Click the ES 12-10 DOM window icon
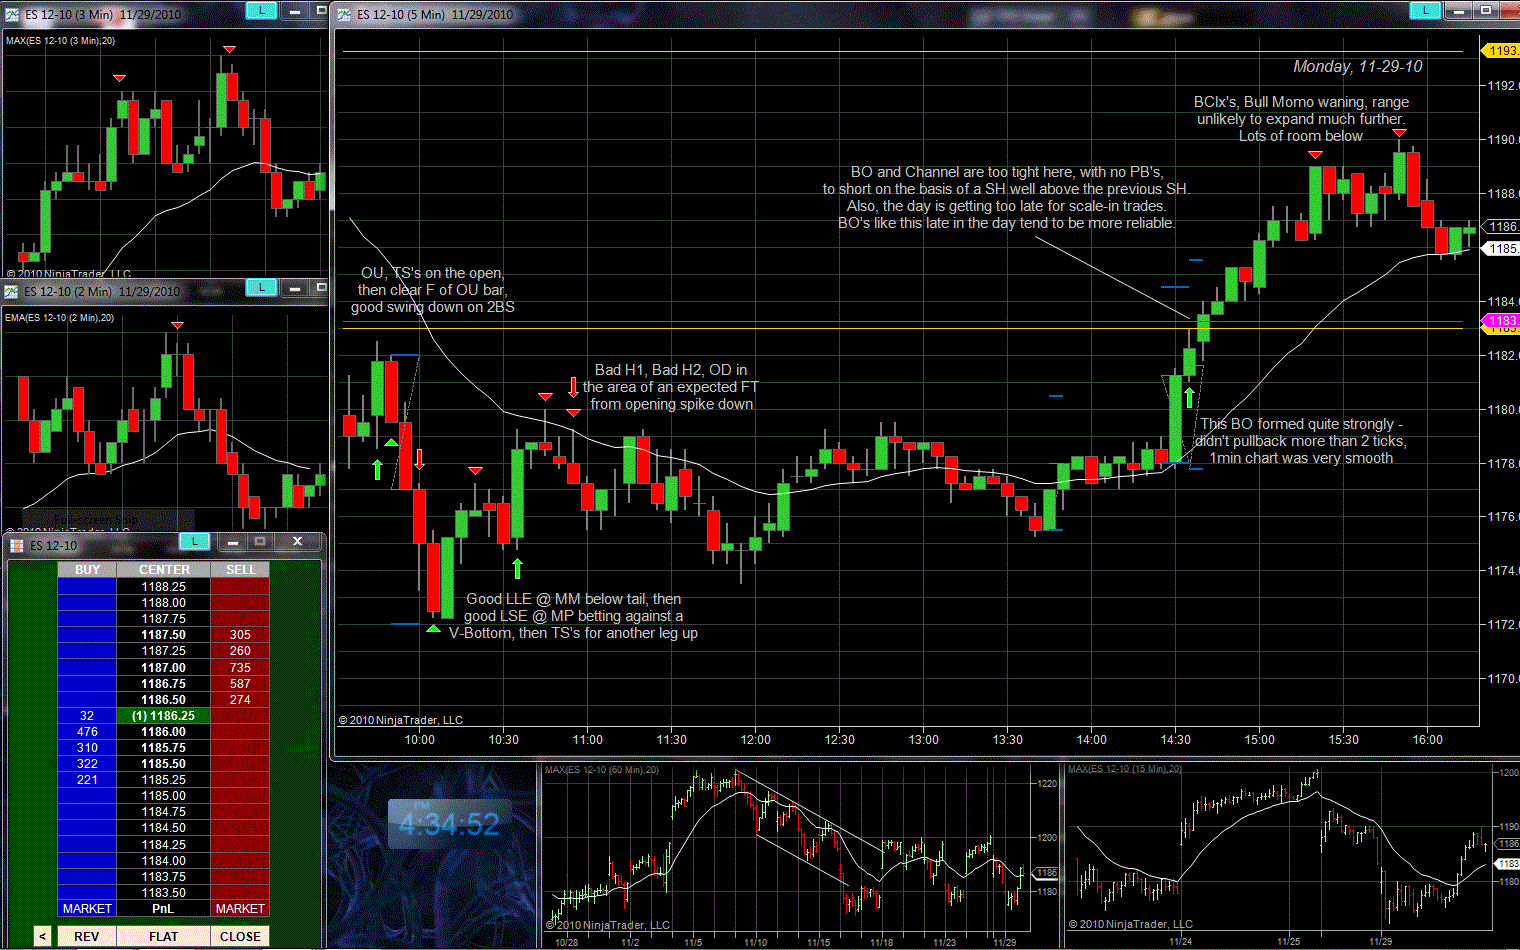 pyautogui.click(x=17, y=545)
